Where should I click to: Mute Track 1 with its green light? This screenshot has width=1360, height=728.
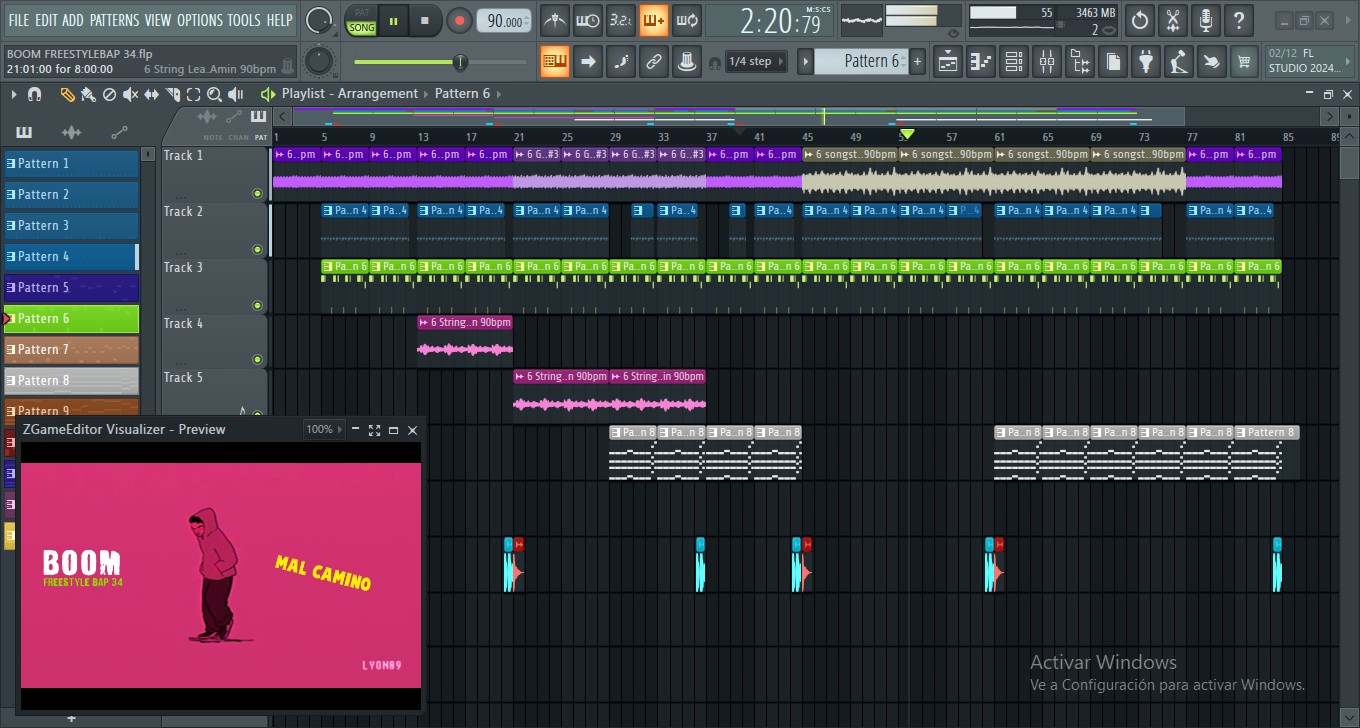[x=257, y=194]
